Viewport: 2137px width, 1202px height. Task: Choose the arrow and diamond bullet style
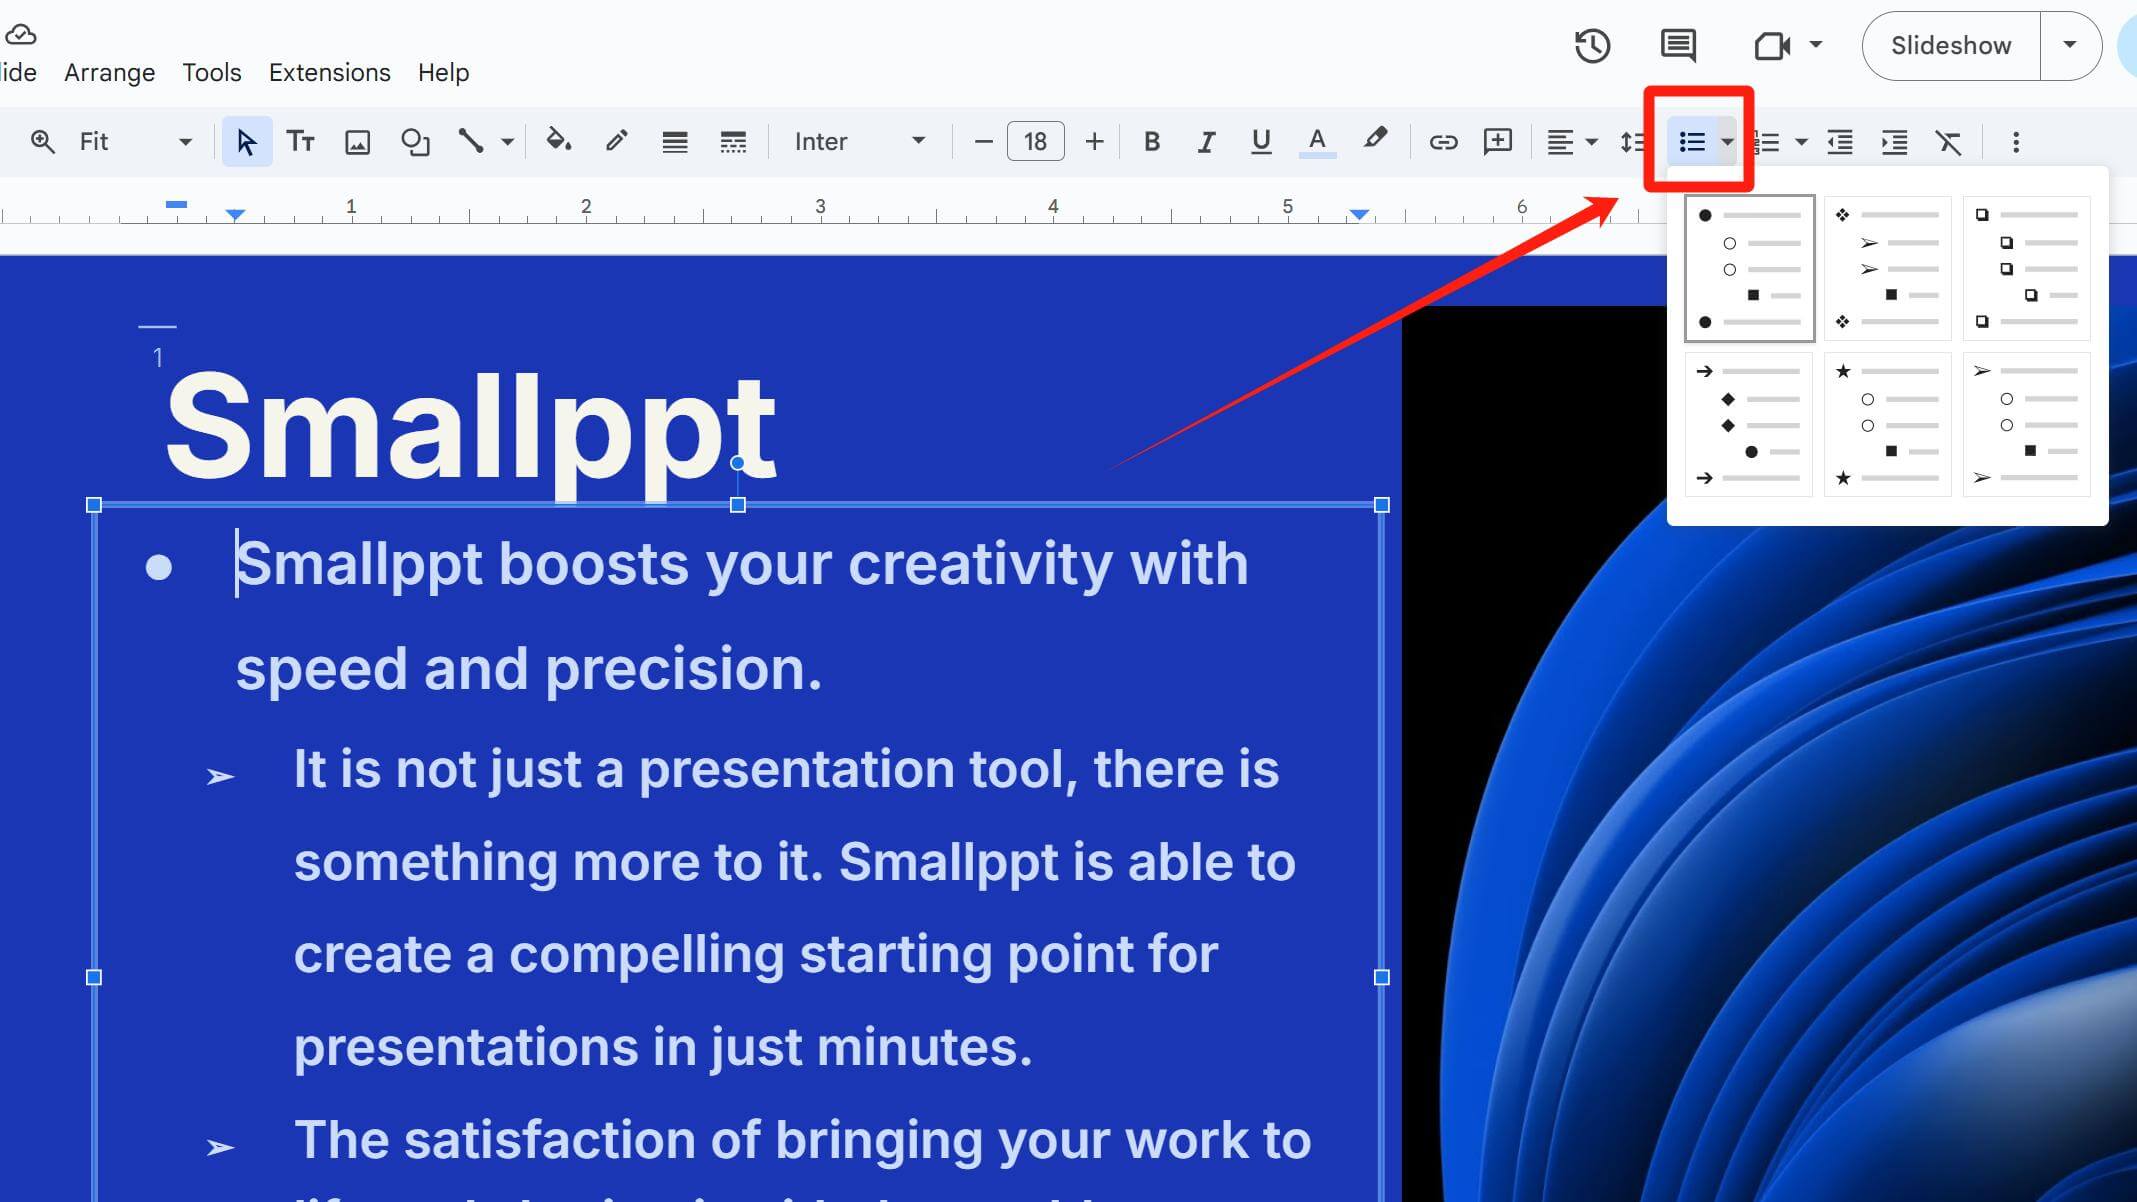pos(1750,424)
